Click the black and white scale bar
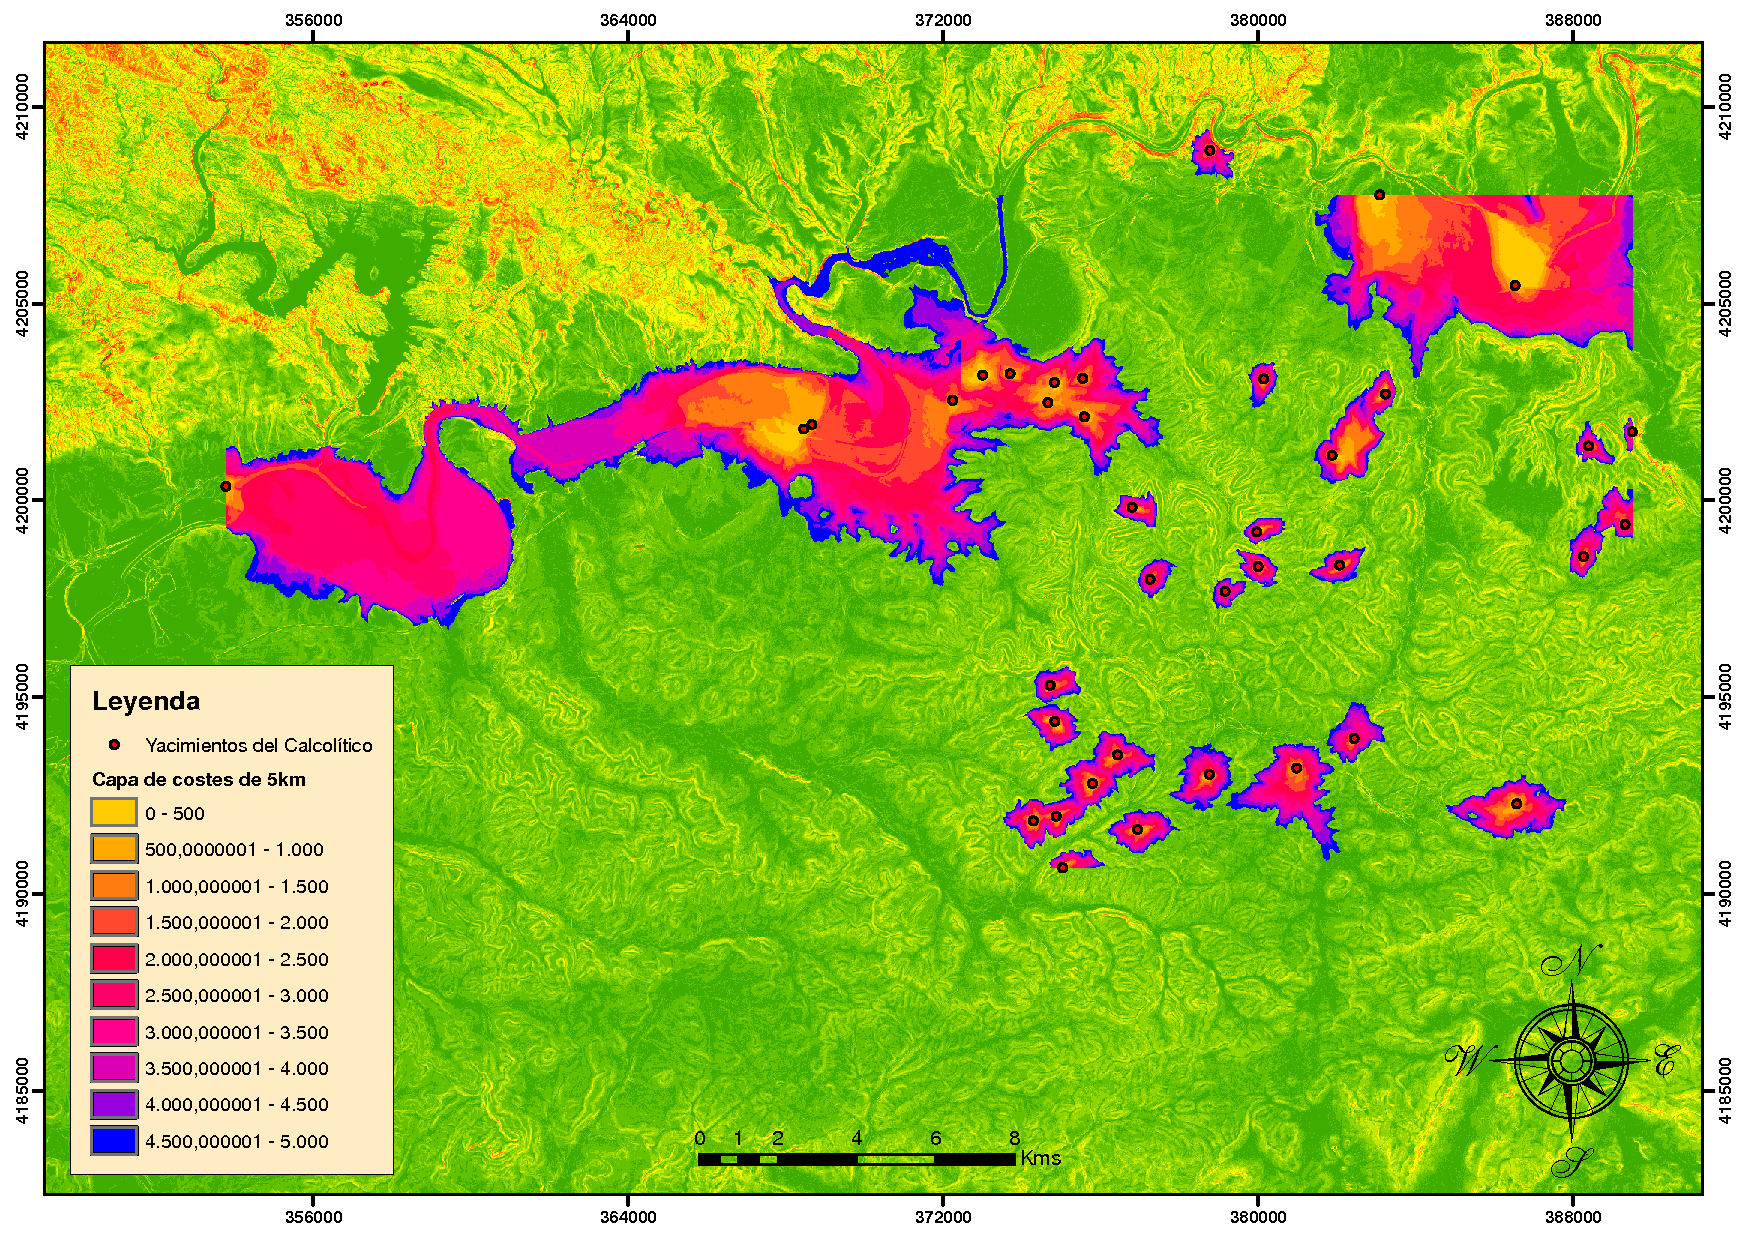The width and height of the screenshot is (1754, 1240). [857, 1159]
